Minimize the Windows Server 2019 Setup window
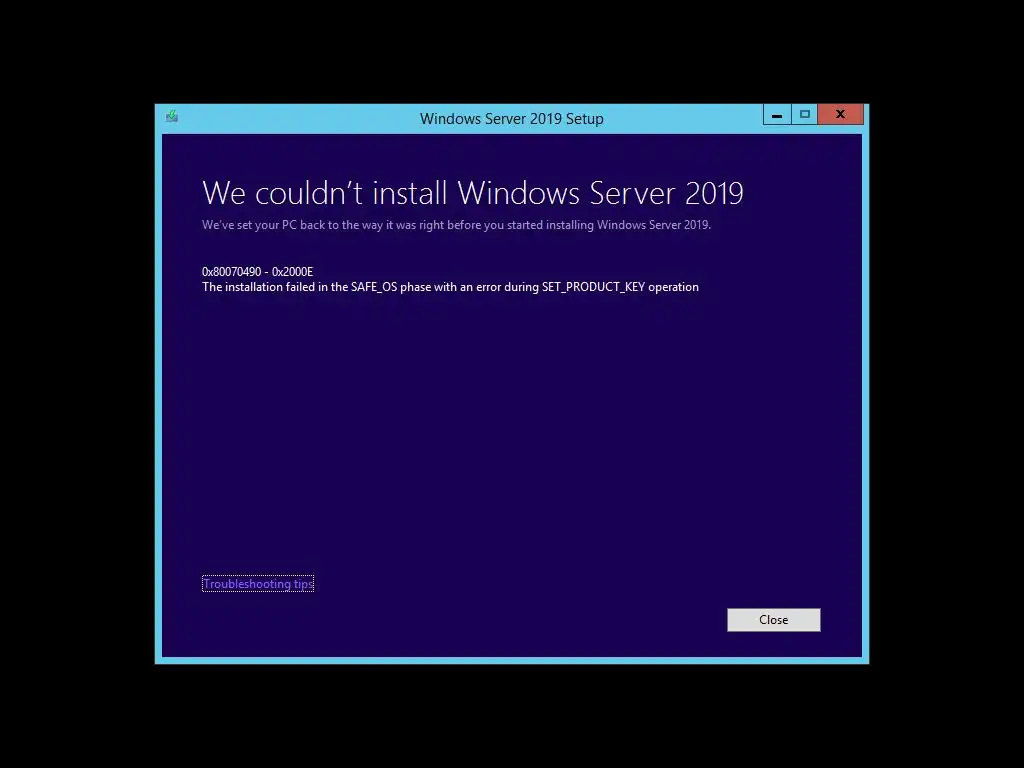Viewport: 1024px width, 768px height. [776, 115]
